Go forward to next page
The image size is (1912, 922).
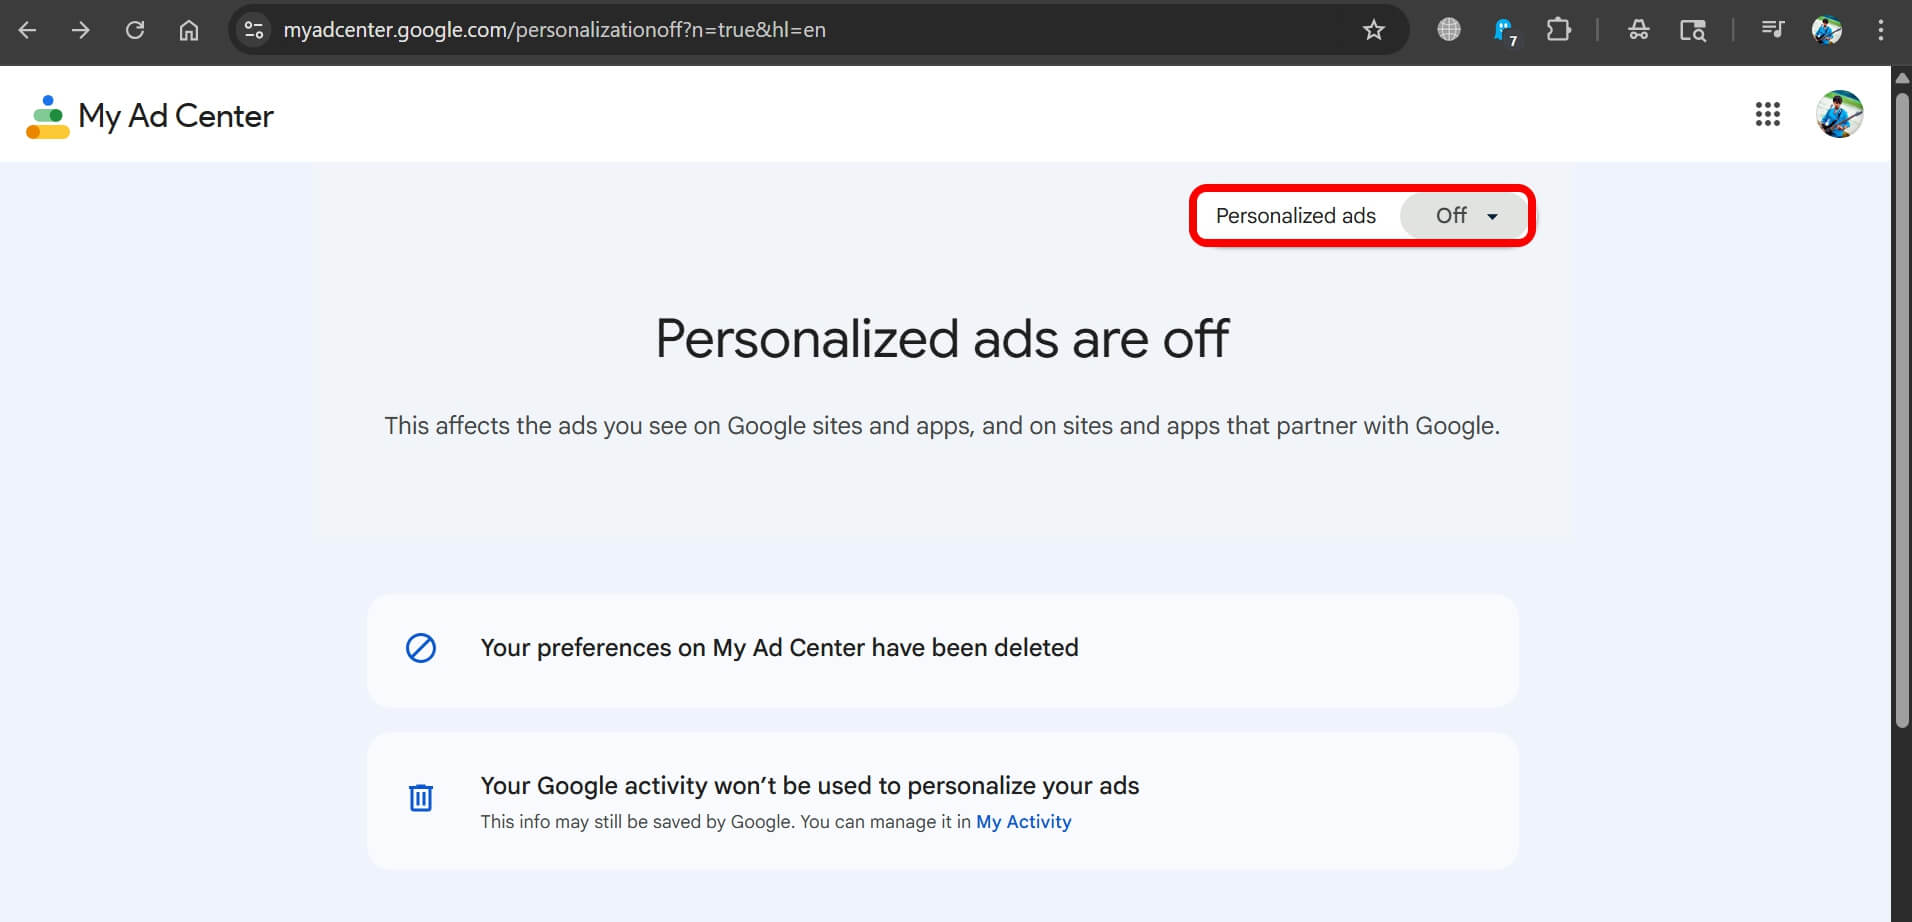point(81,30)
